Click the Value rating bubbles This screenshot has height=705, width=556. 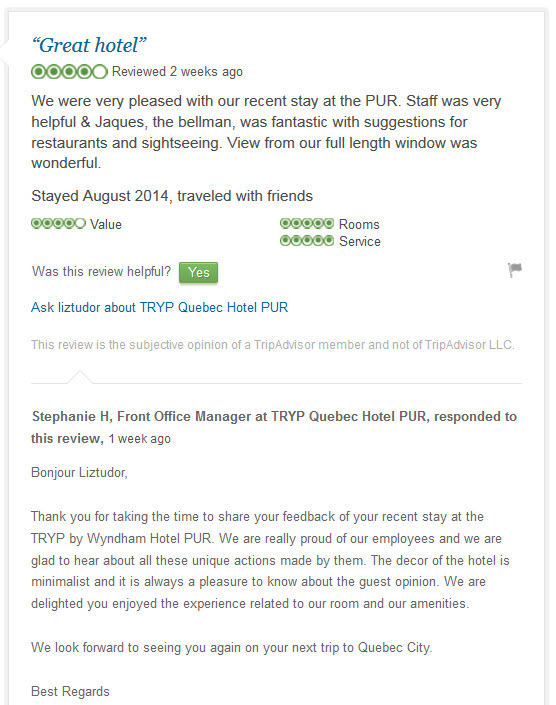point(58,223)
